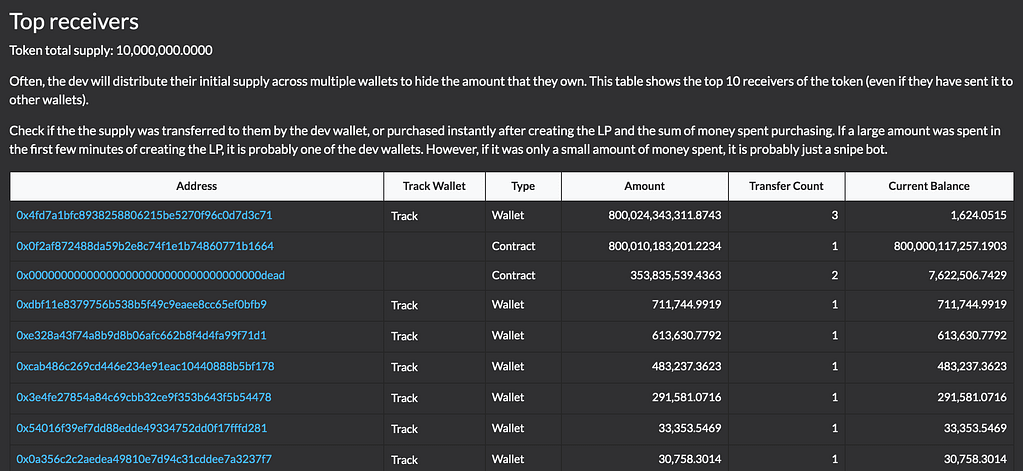Click Contract type in 0x0f2af872488d row
Viewport: 1023px width, 471px height.
click(x=513, y=246)
